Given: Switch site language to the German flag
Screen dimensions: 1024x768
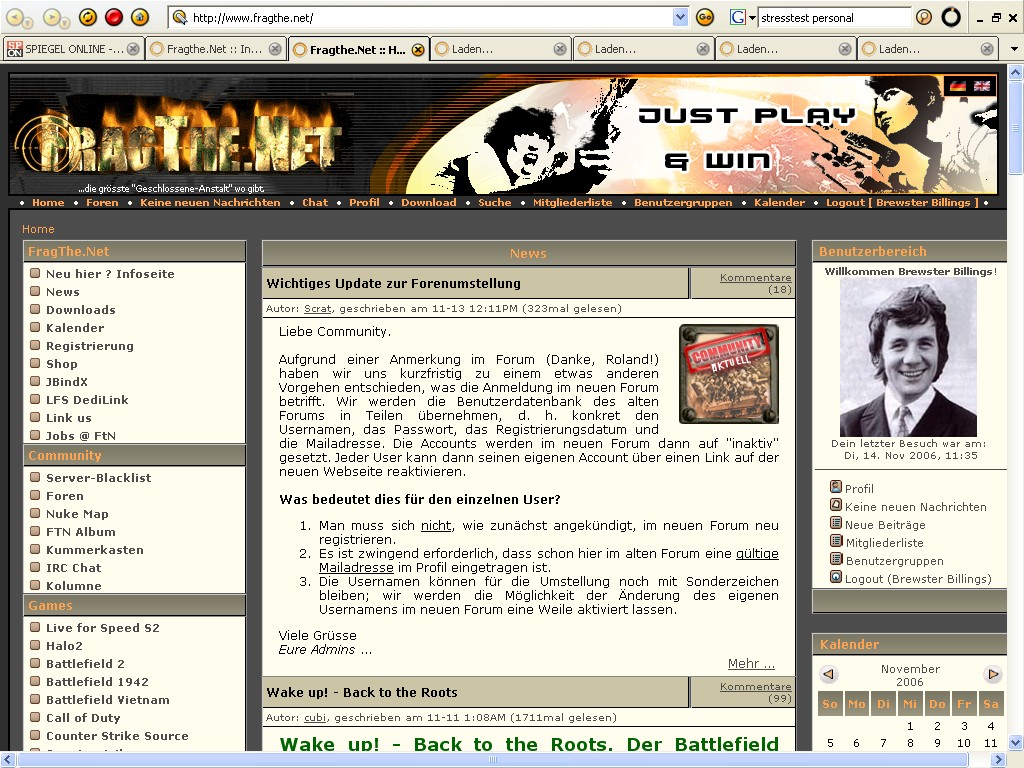Looking at the screenshot, I should [x=958, y=87].
